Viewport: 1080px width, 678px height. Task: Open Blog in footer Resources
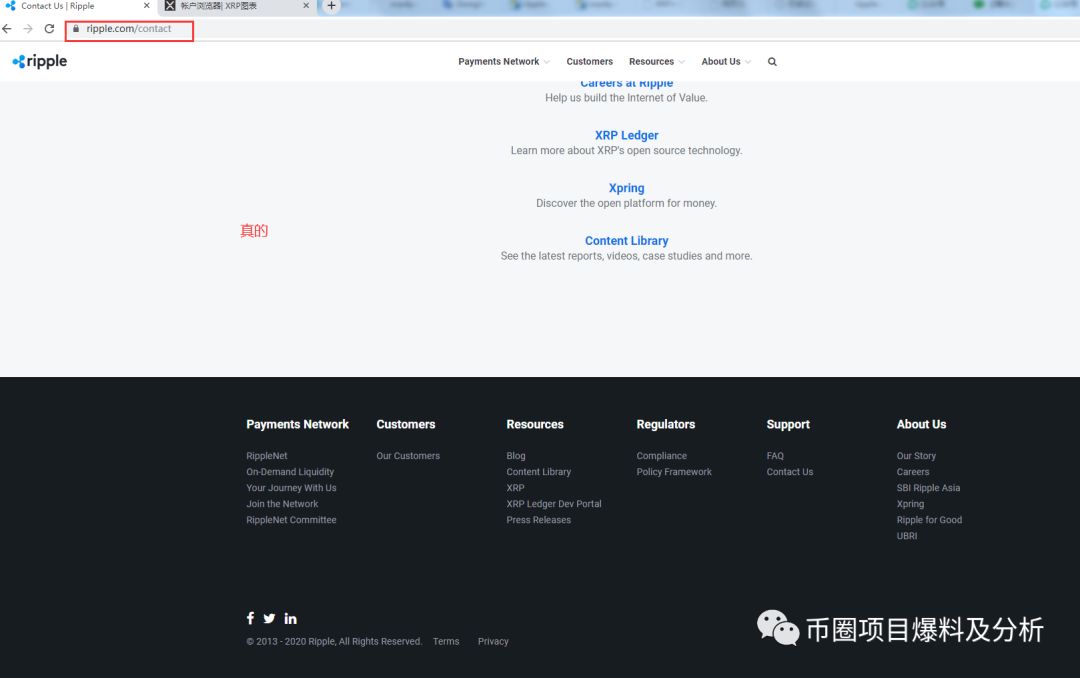(x=516, y=455)
